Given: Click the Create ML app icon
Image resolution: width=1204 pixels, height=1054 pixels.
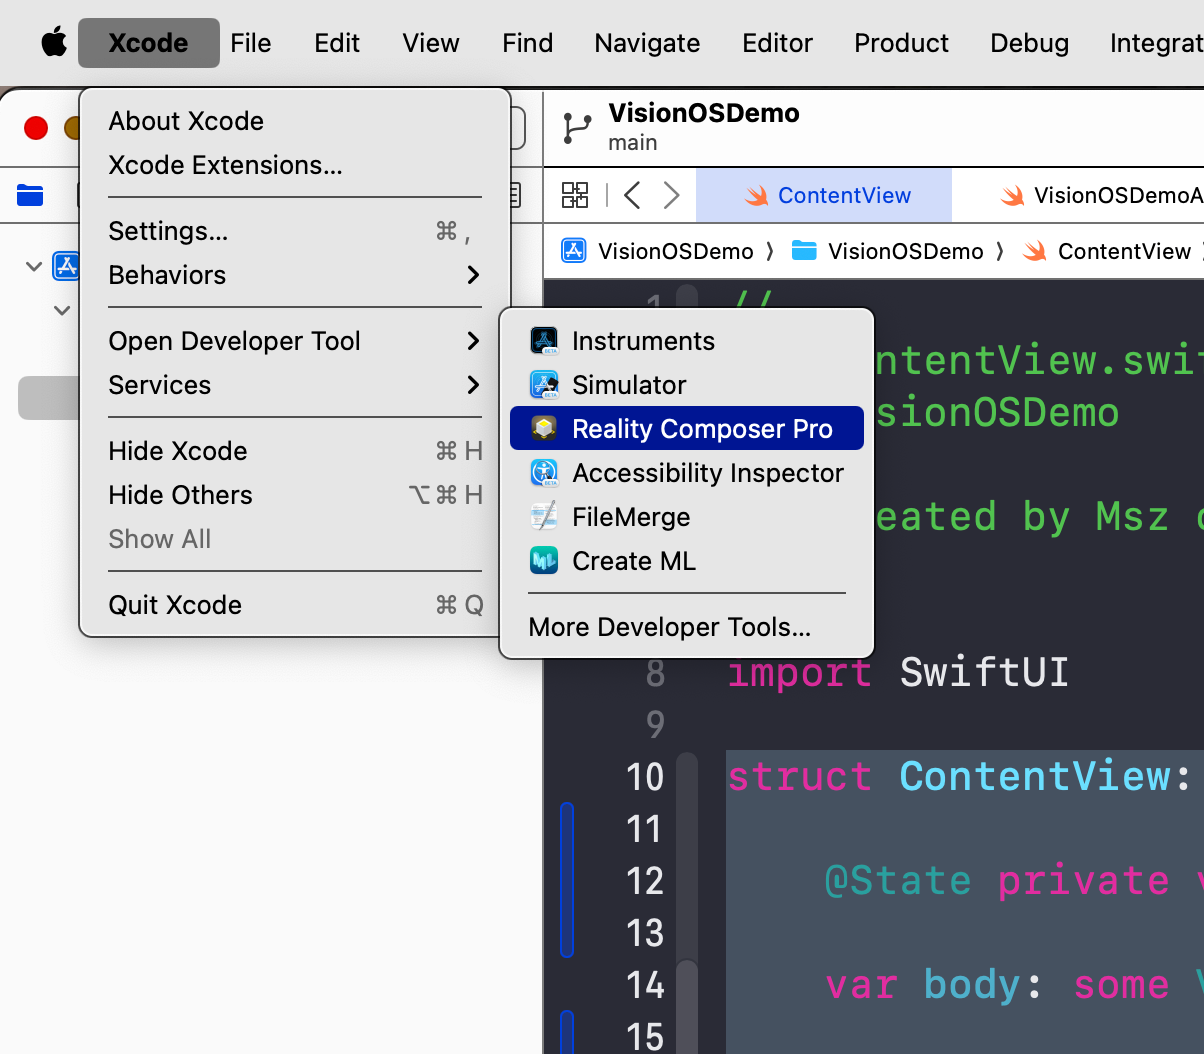Looking at the screenshot, I should (544, 561).
